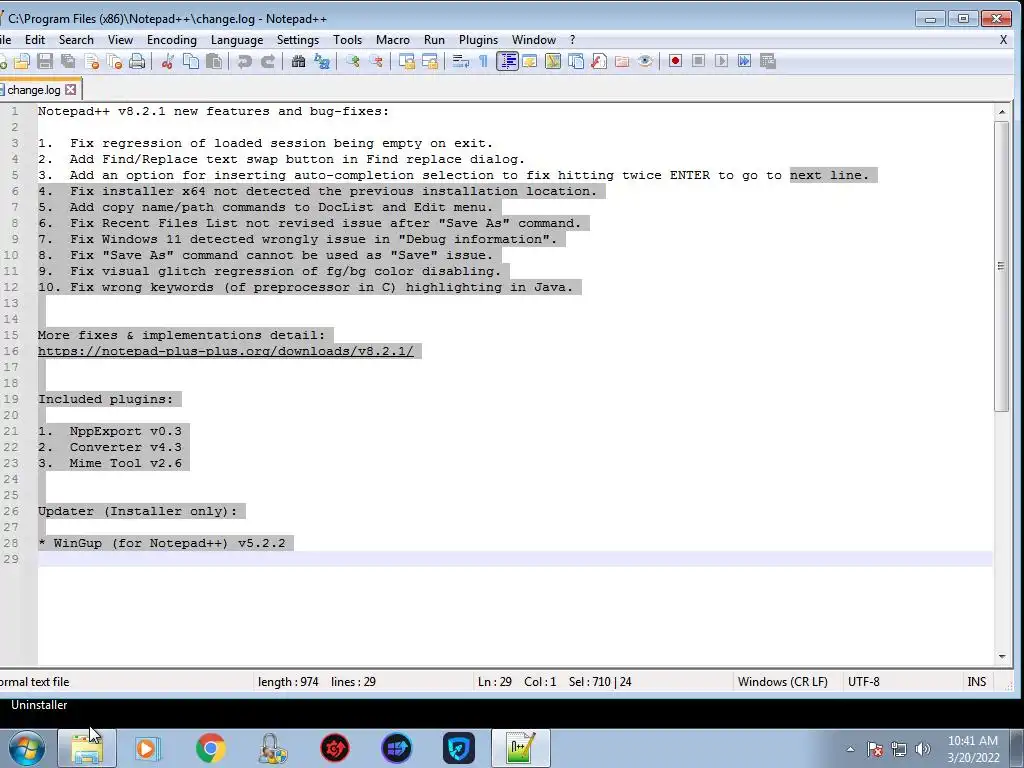
Task: Toggle synchronized vertical scrolling icon
Action: 407,61
